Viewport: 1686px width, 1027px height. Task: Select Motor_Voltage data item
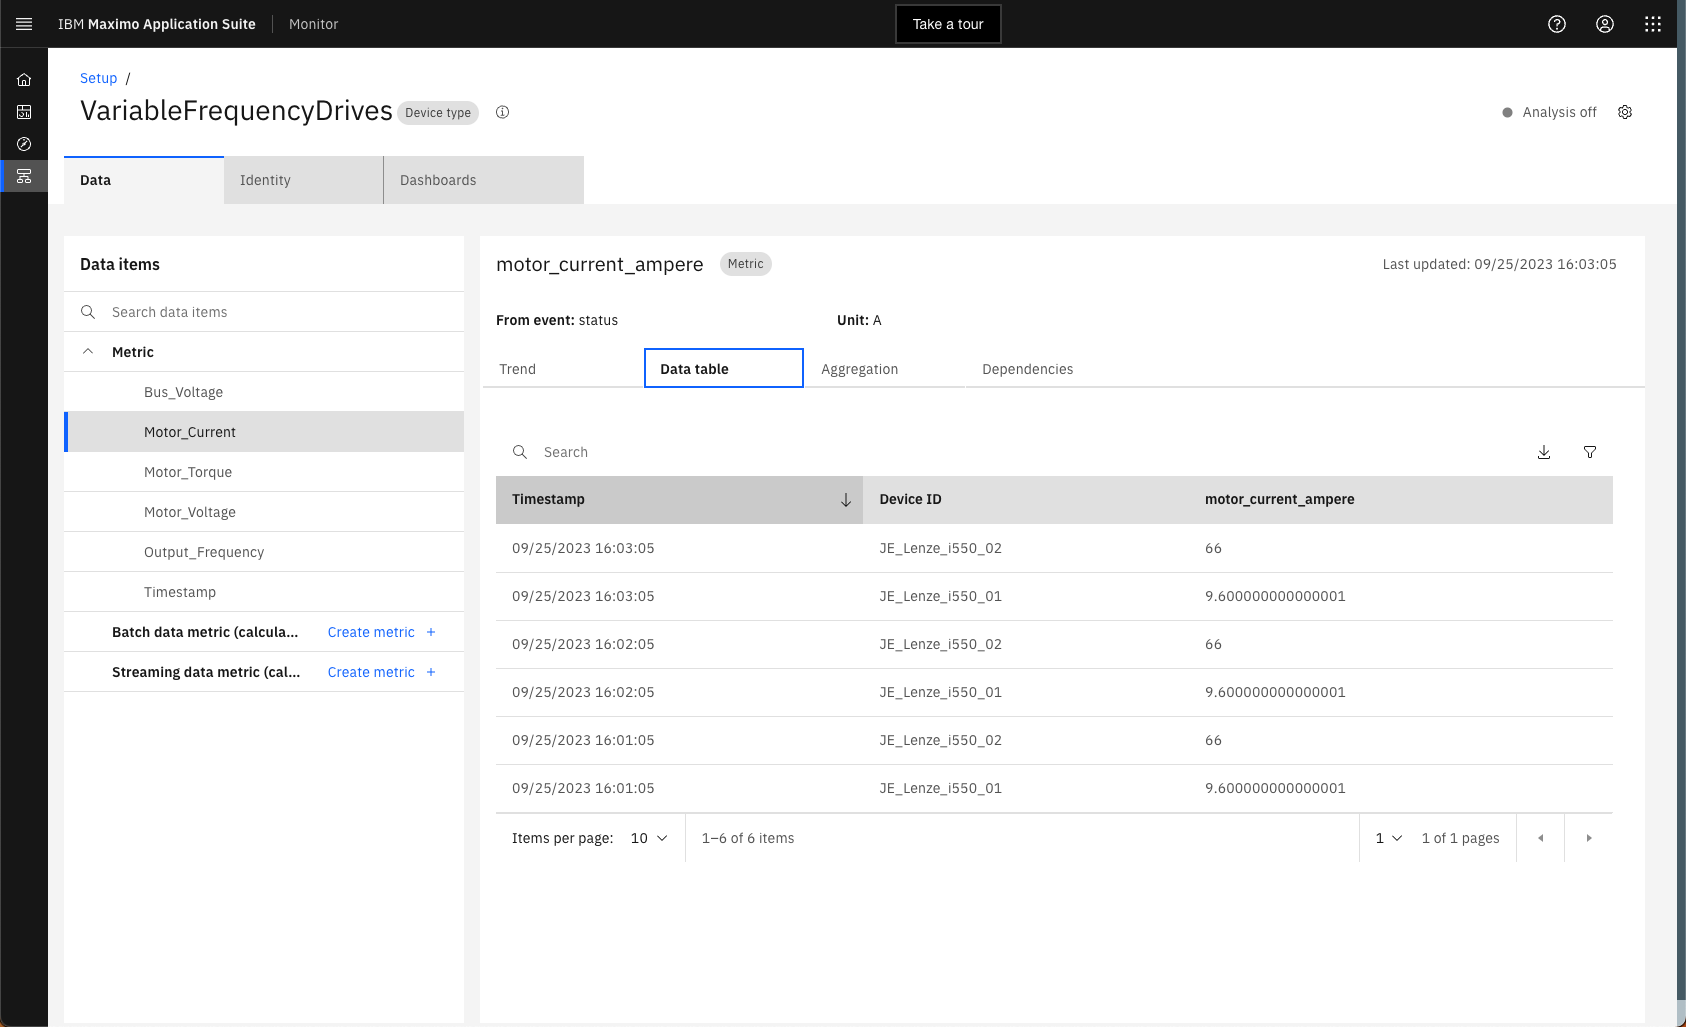(x=264, y=512)
